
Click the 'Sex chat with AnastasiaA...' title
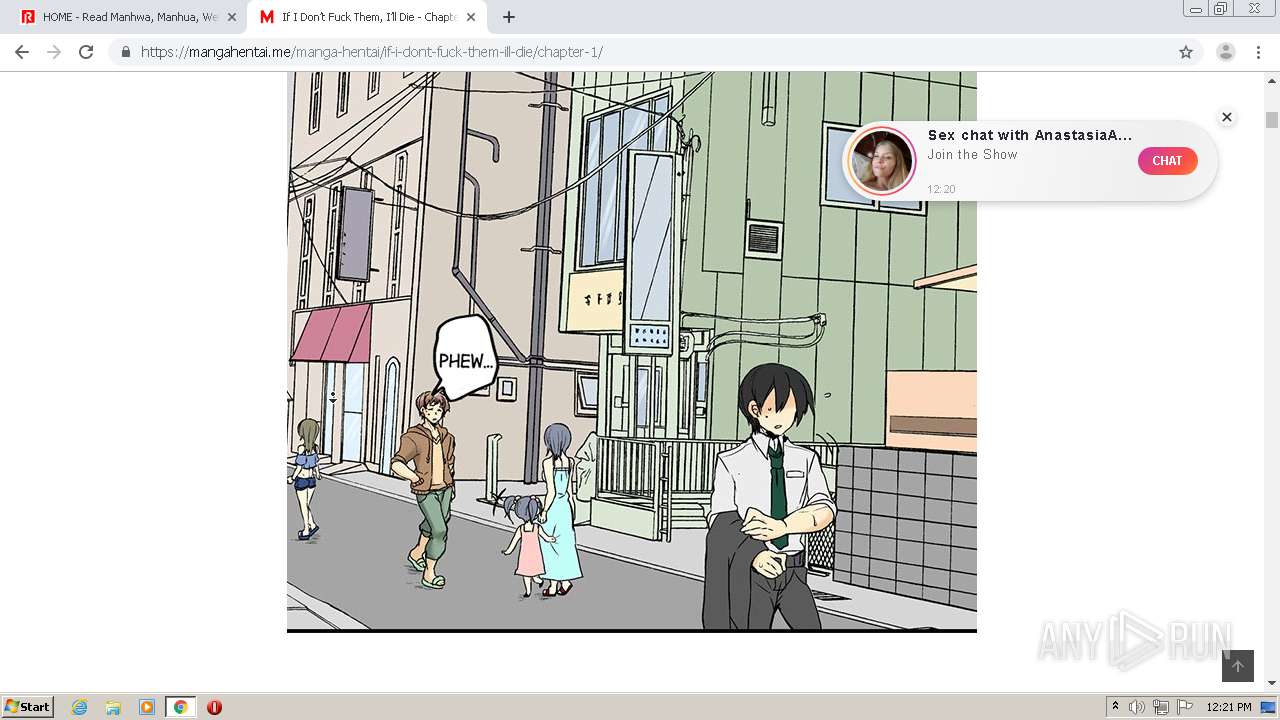[x=1030, y=135]
